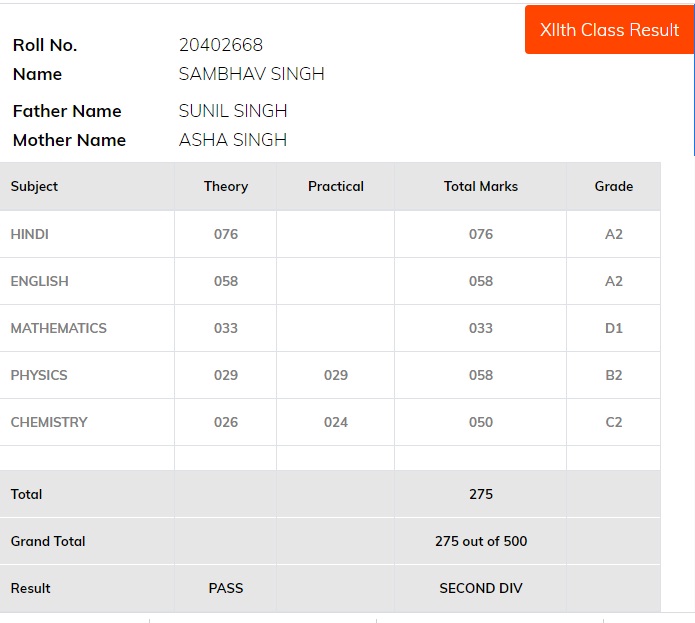Click CHEMISTRY total marks 050
This screenshot has width=695, height=623.
pyautogui.click(x=481, y=422)
